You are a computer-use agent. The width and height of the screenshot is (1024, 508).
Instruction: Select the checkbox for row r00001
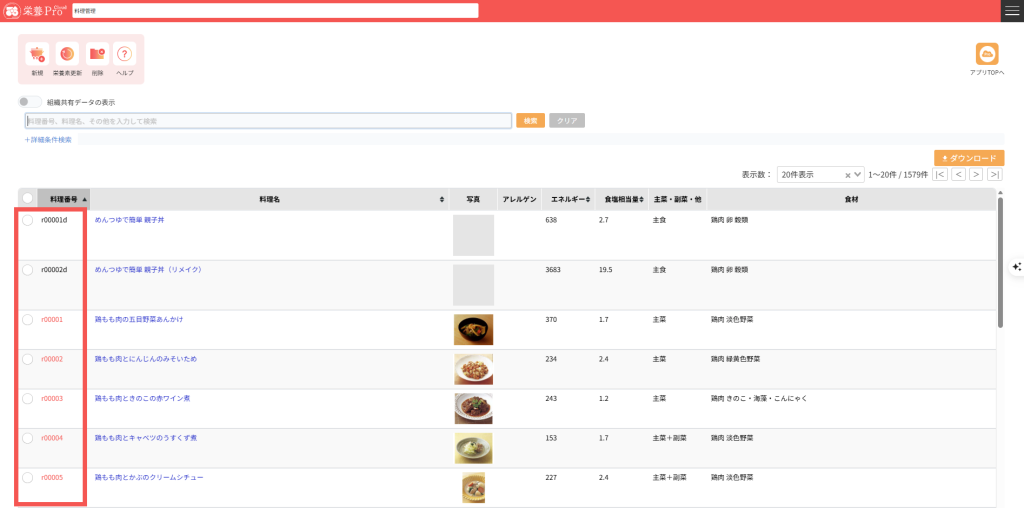click(x=28, y=320)
